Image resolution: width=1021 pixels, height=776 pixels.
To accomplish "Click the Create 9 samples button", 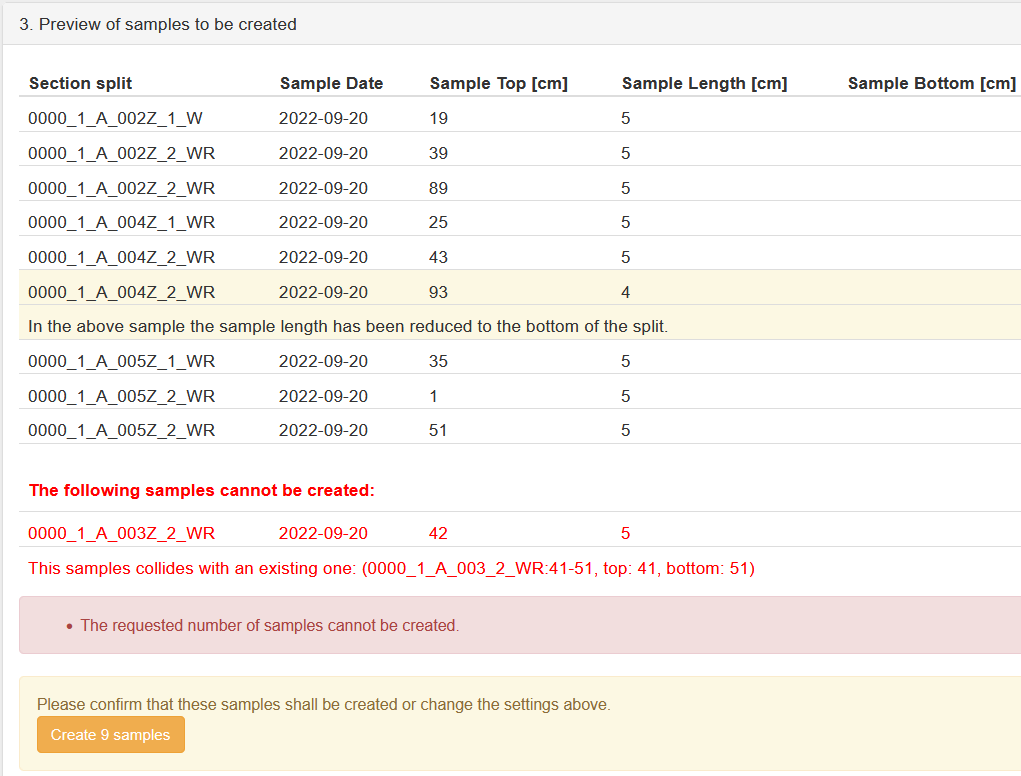I will pos(111,735).
